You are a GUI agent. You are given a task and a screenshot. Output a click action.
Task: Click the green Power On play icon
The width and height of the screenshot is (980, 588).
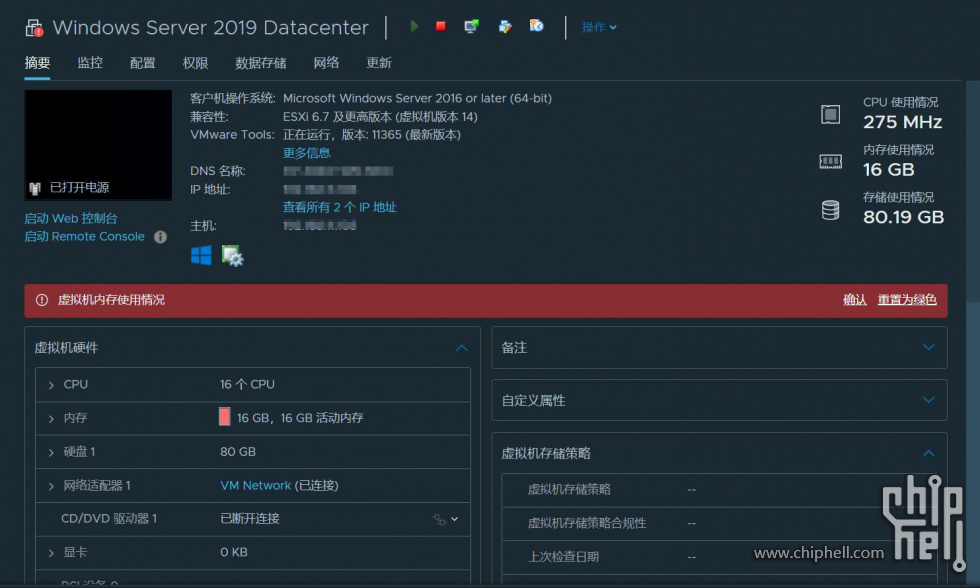(414, 26)
